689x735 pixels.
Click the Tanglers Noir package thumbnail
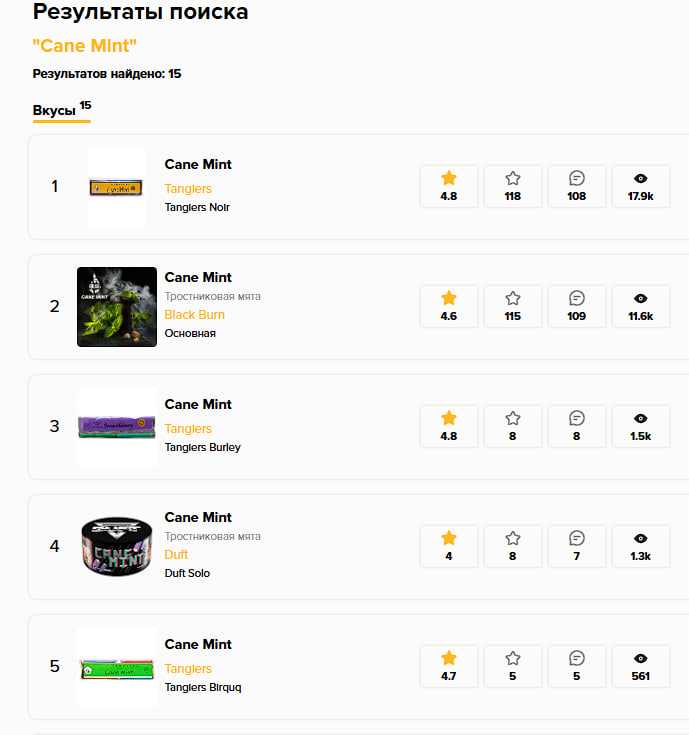[117, 187]
